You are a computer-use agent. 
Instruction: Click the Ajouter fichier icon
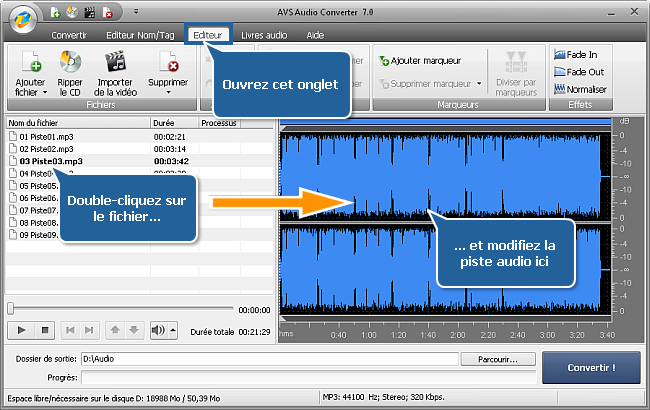(30, 62)
